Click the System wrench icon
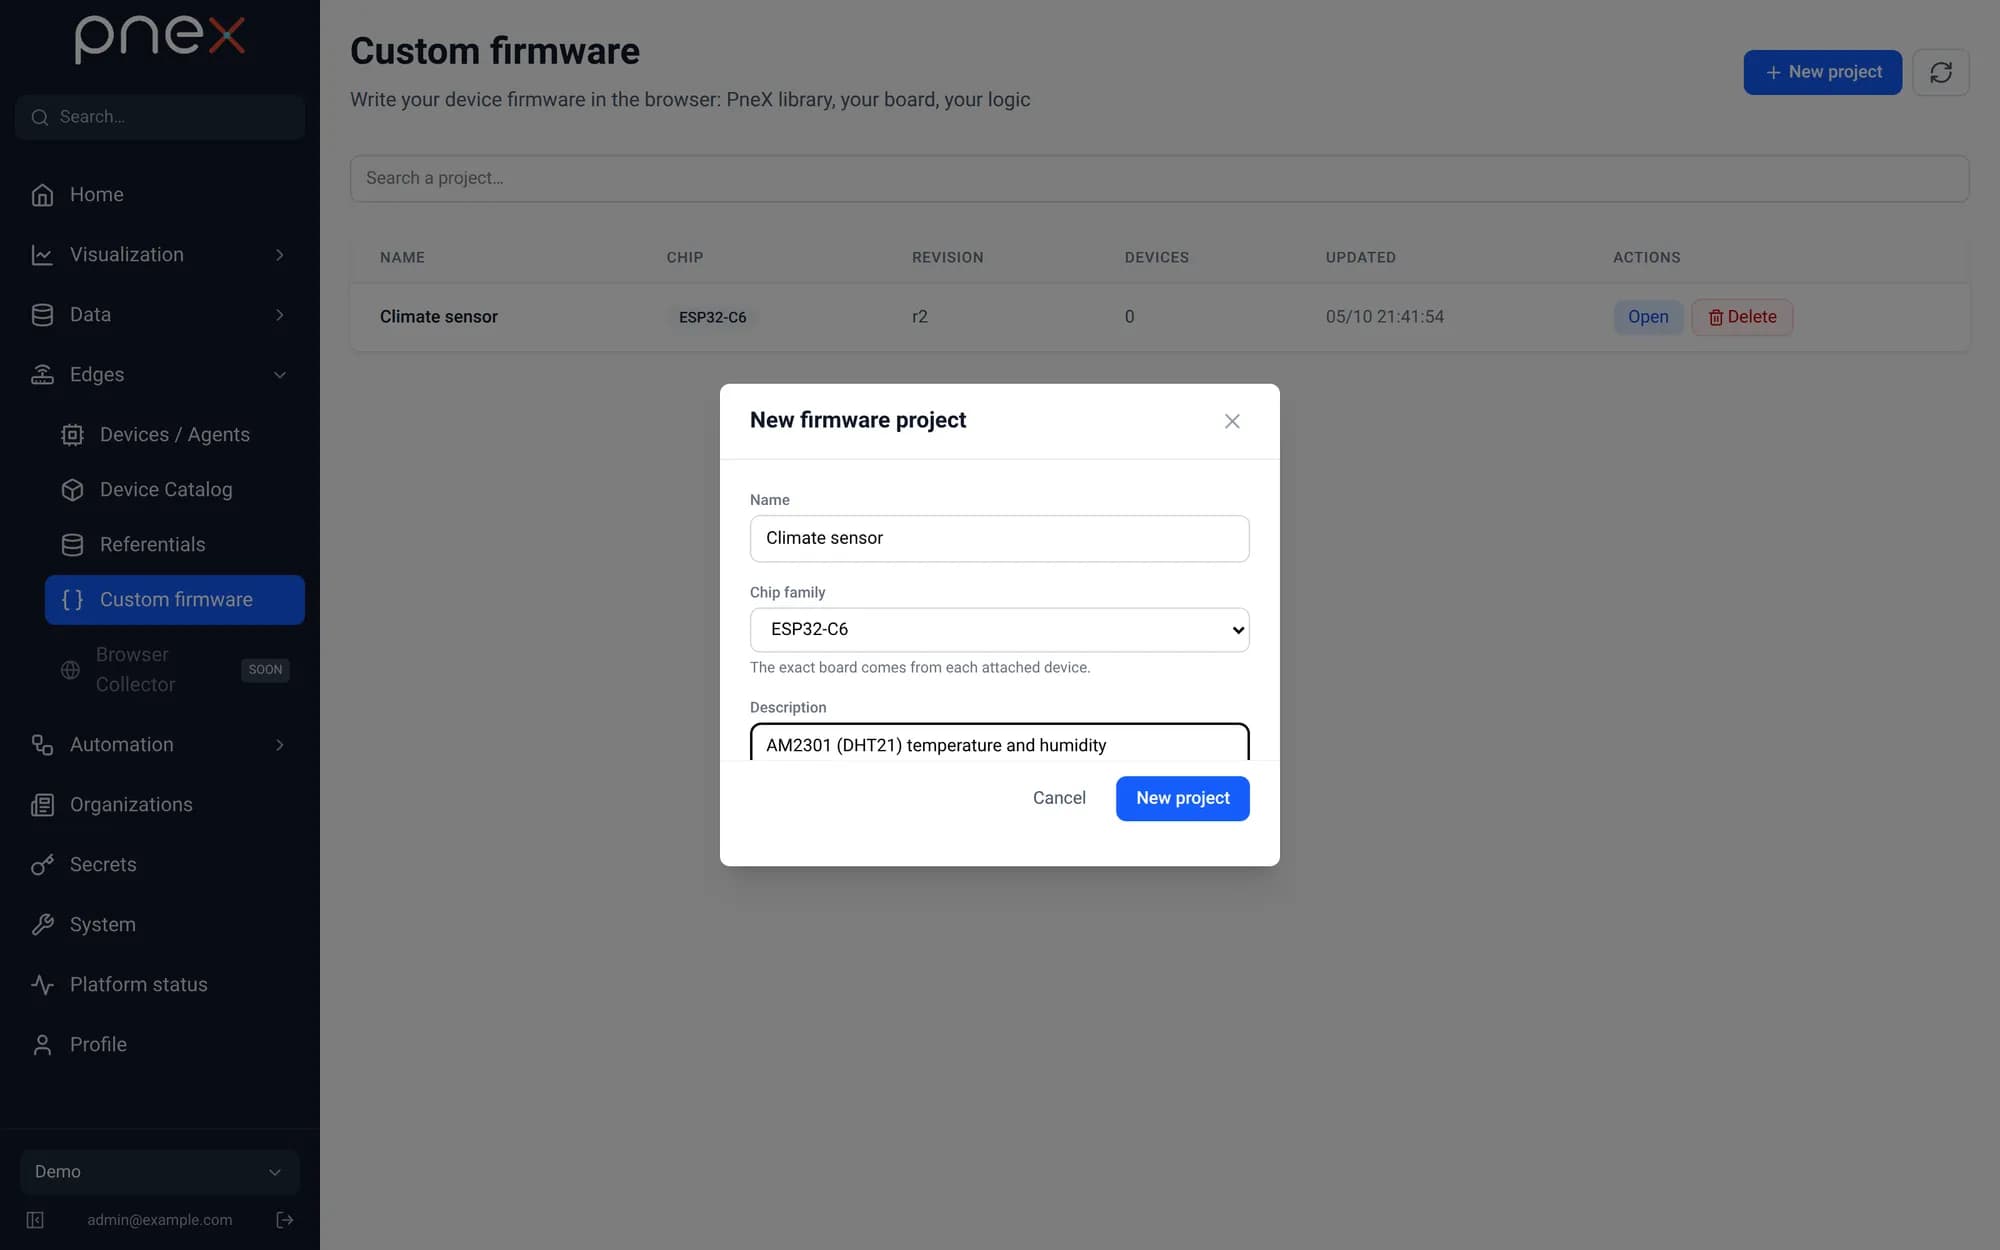The image size is (2000, 1250). coord(42,925)
